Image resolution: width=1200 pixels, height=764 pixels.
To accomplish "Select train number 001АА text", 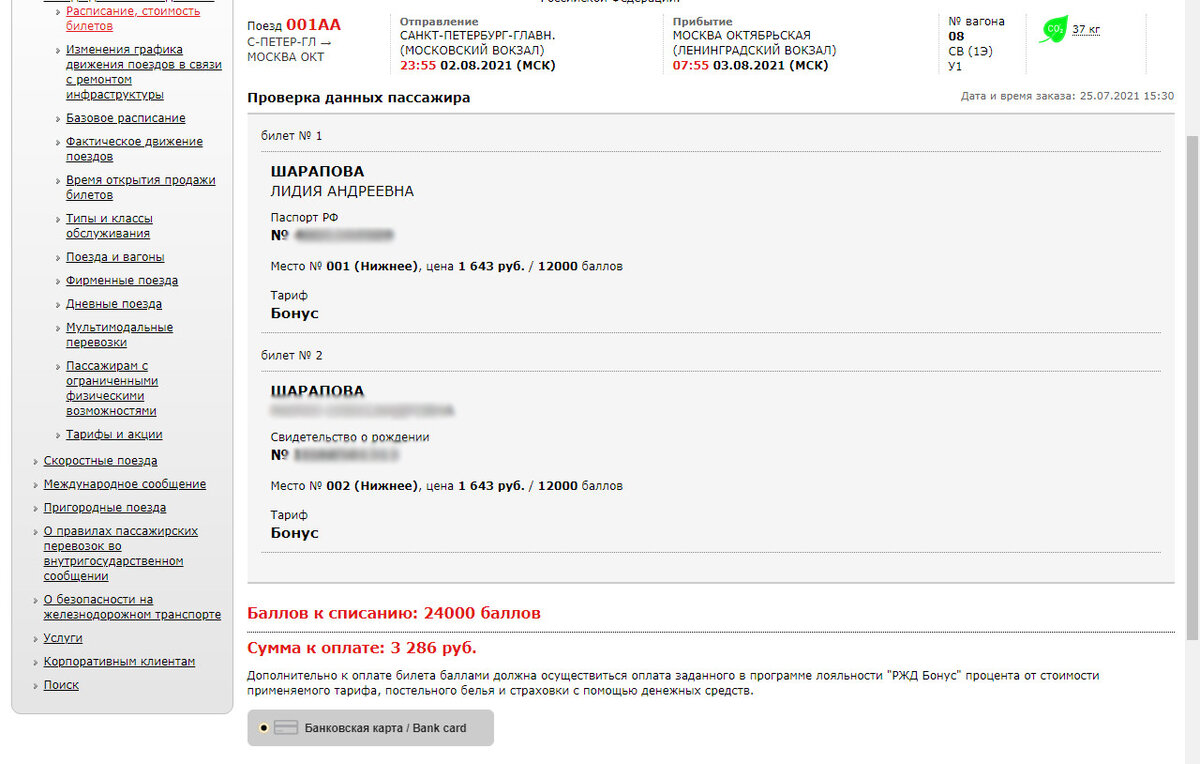I will pos(313,24).
